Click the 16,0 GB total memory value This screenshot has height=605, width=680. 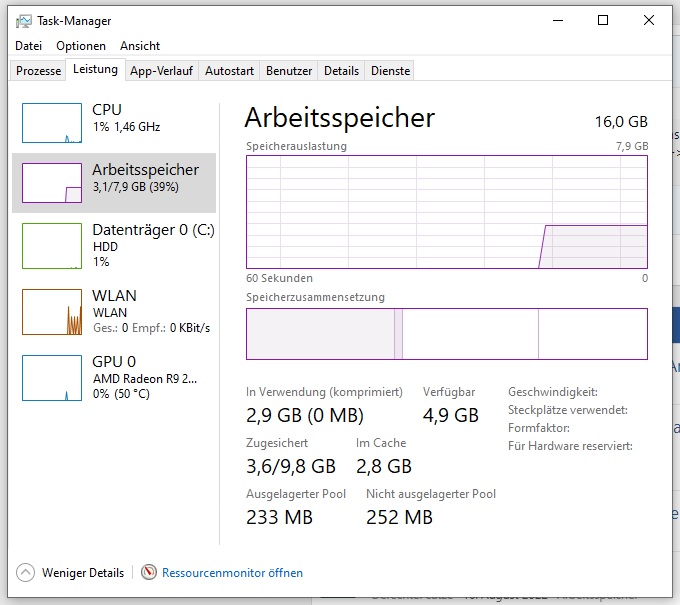621,122
